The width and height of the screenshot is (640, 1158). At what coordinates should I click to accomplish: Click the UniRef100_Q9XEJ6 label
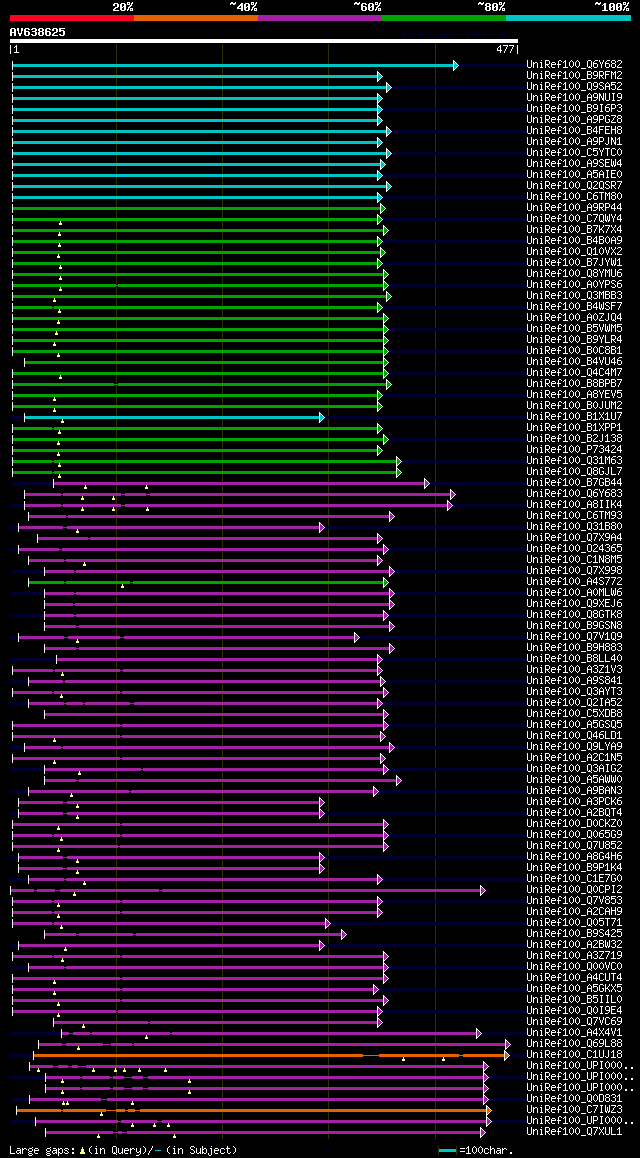pyautogui.click(x=574, y=604)
